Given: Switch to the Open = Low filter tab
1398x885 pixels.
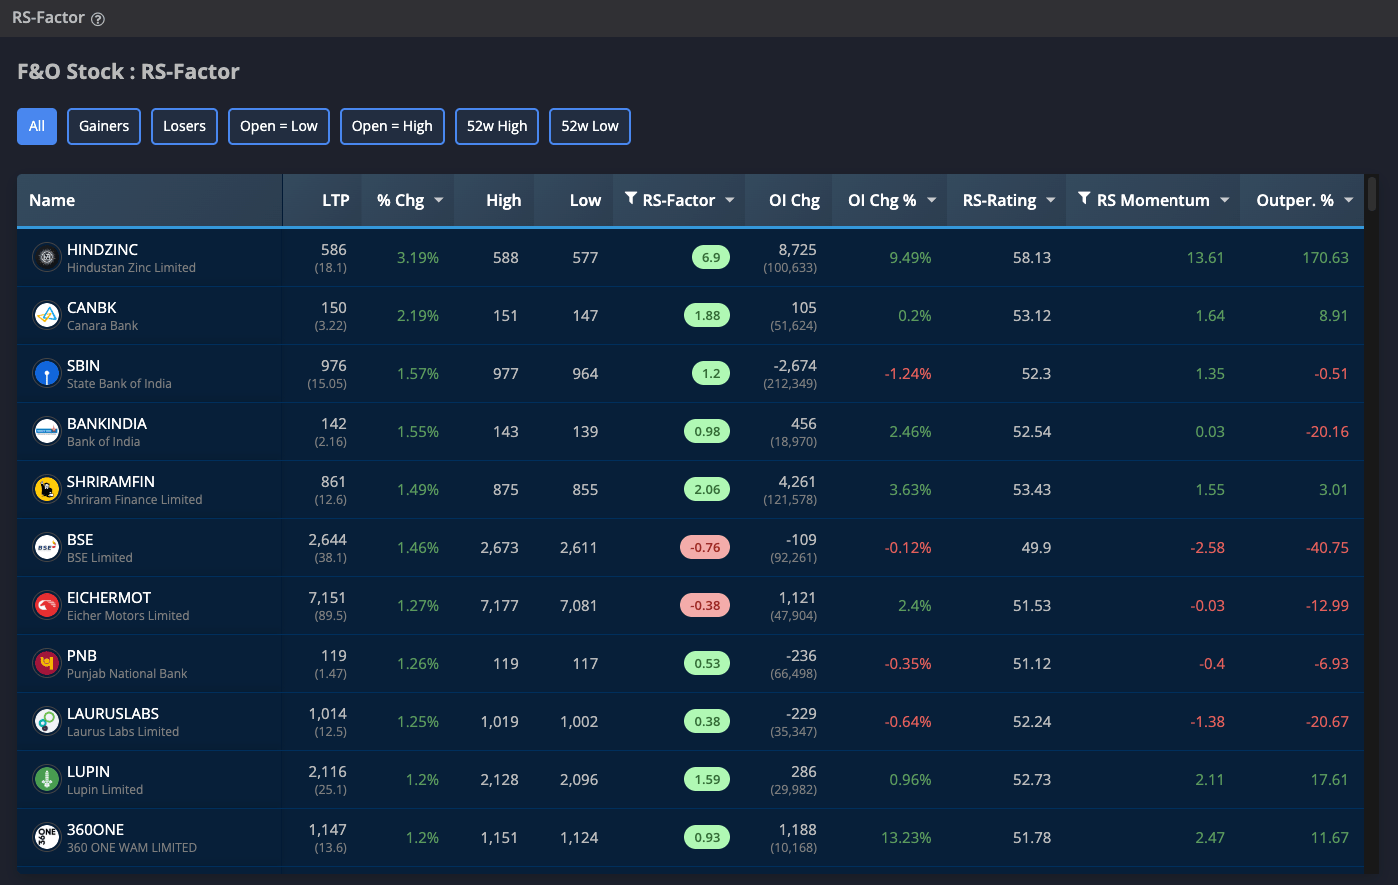Looking at the screenshot, I should tap(279, 126).
